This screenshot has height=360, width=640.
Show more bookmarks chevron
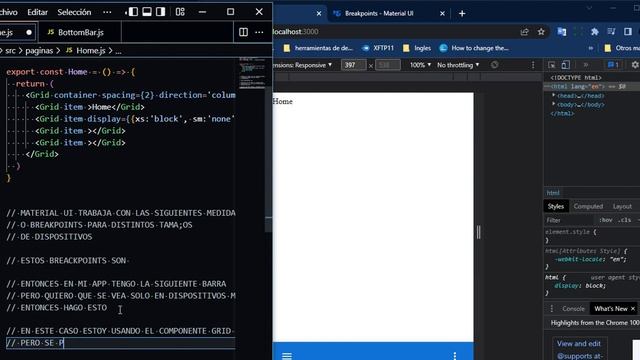[591, 48]
